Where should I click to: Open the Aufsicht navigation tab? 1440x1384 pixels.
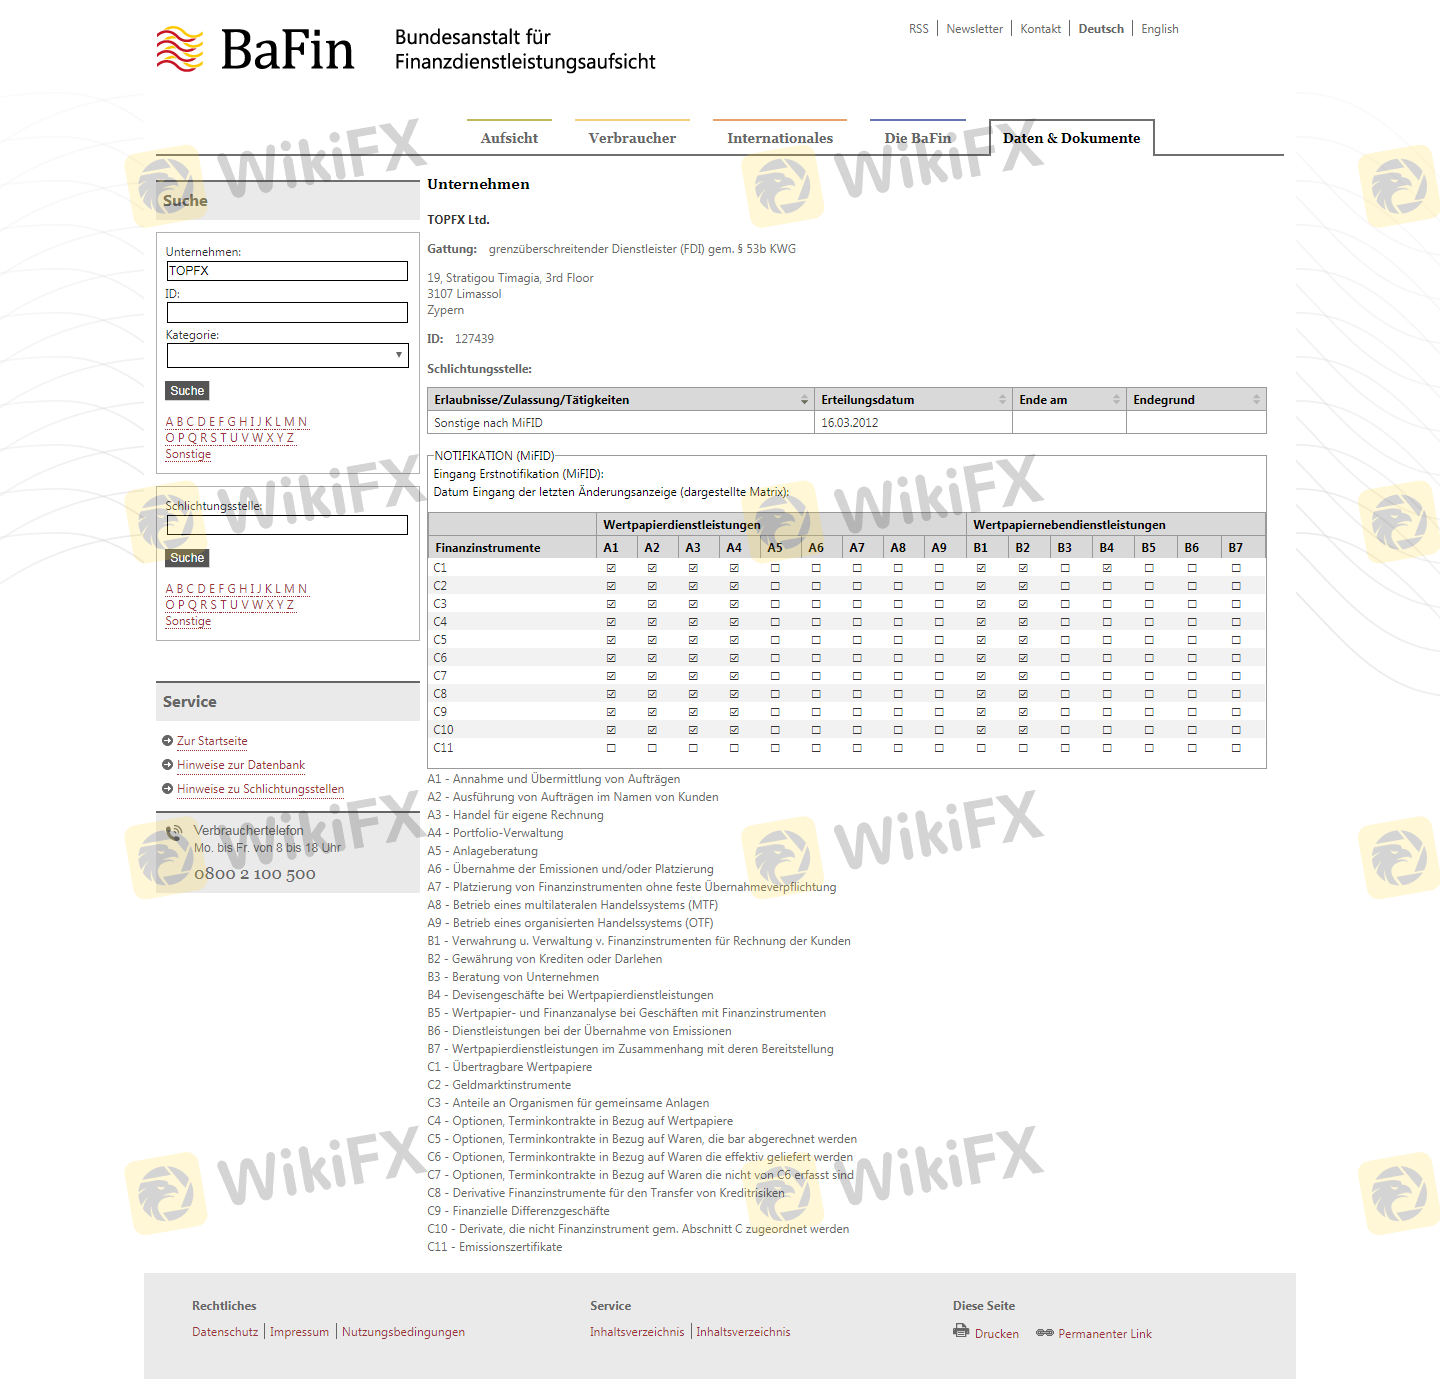click(509, 138)
